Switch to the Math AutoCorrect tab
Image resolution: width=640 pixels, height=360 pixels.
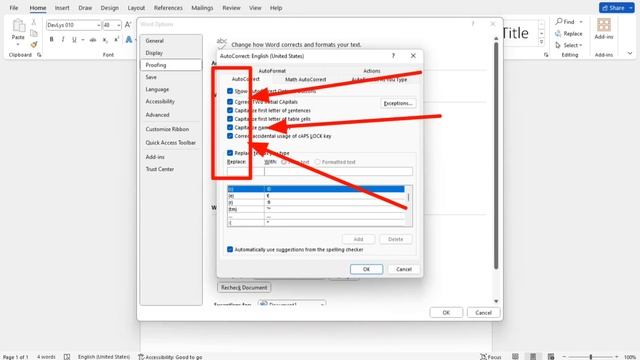tap(305, 80)
